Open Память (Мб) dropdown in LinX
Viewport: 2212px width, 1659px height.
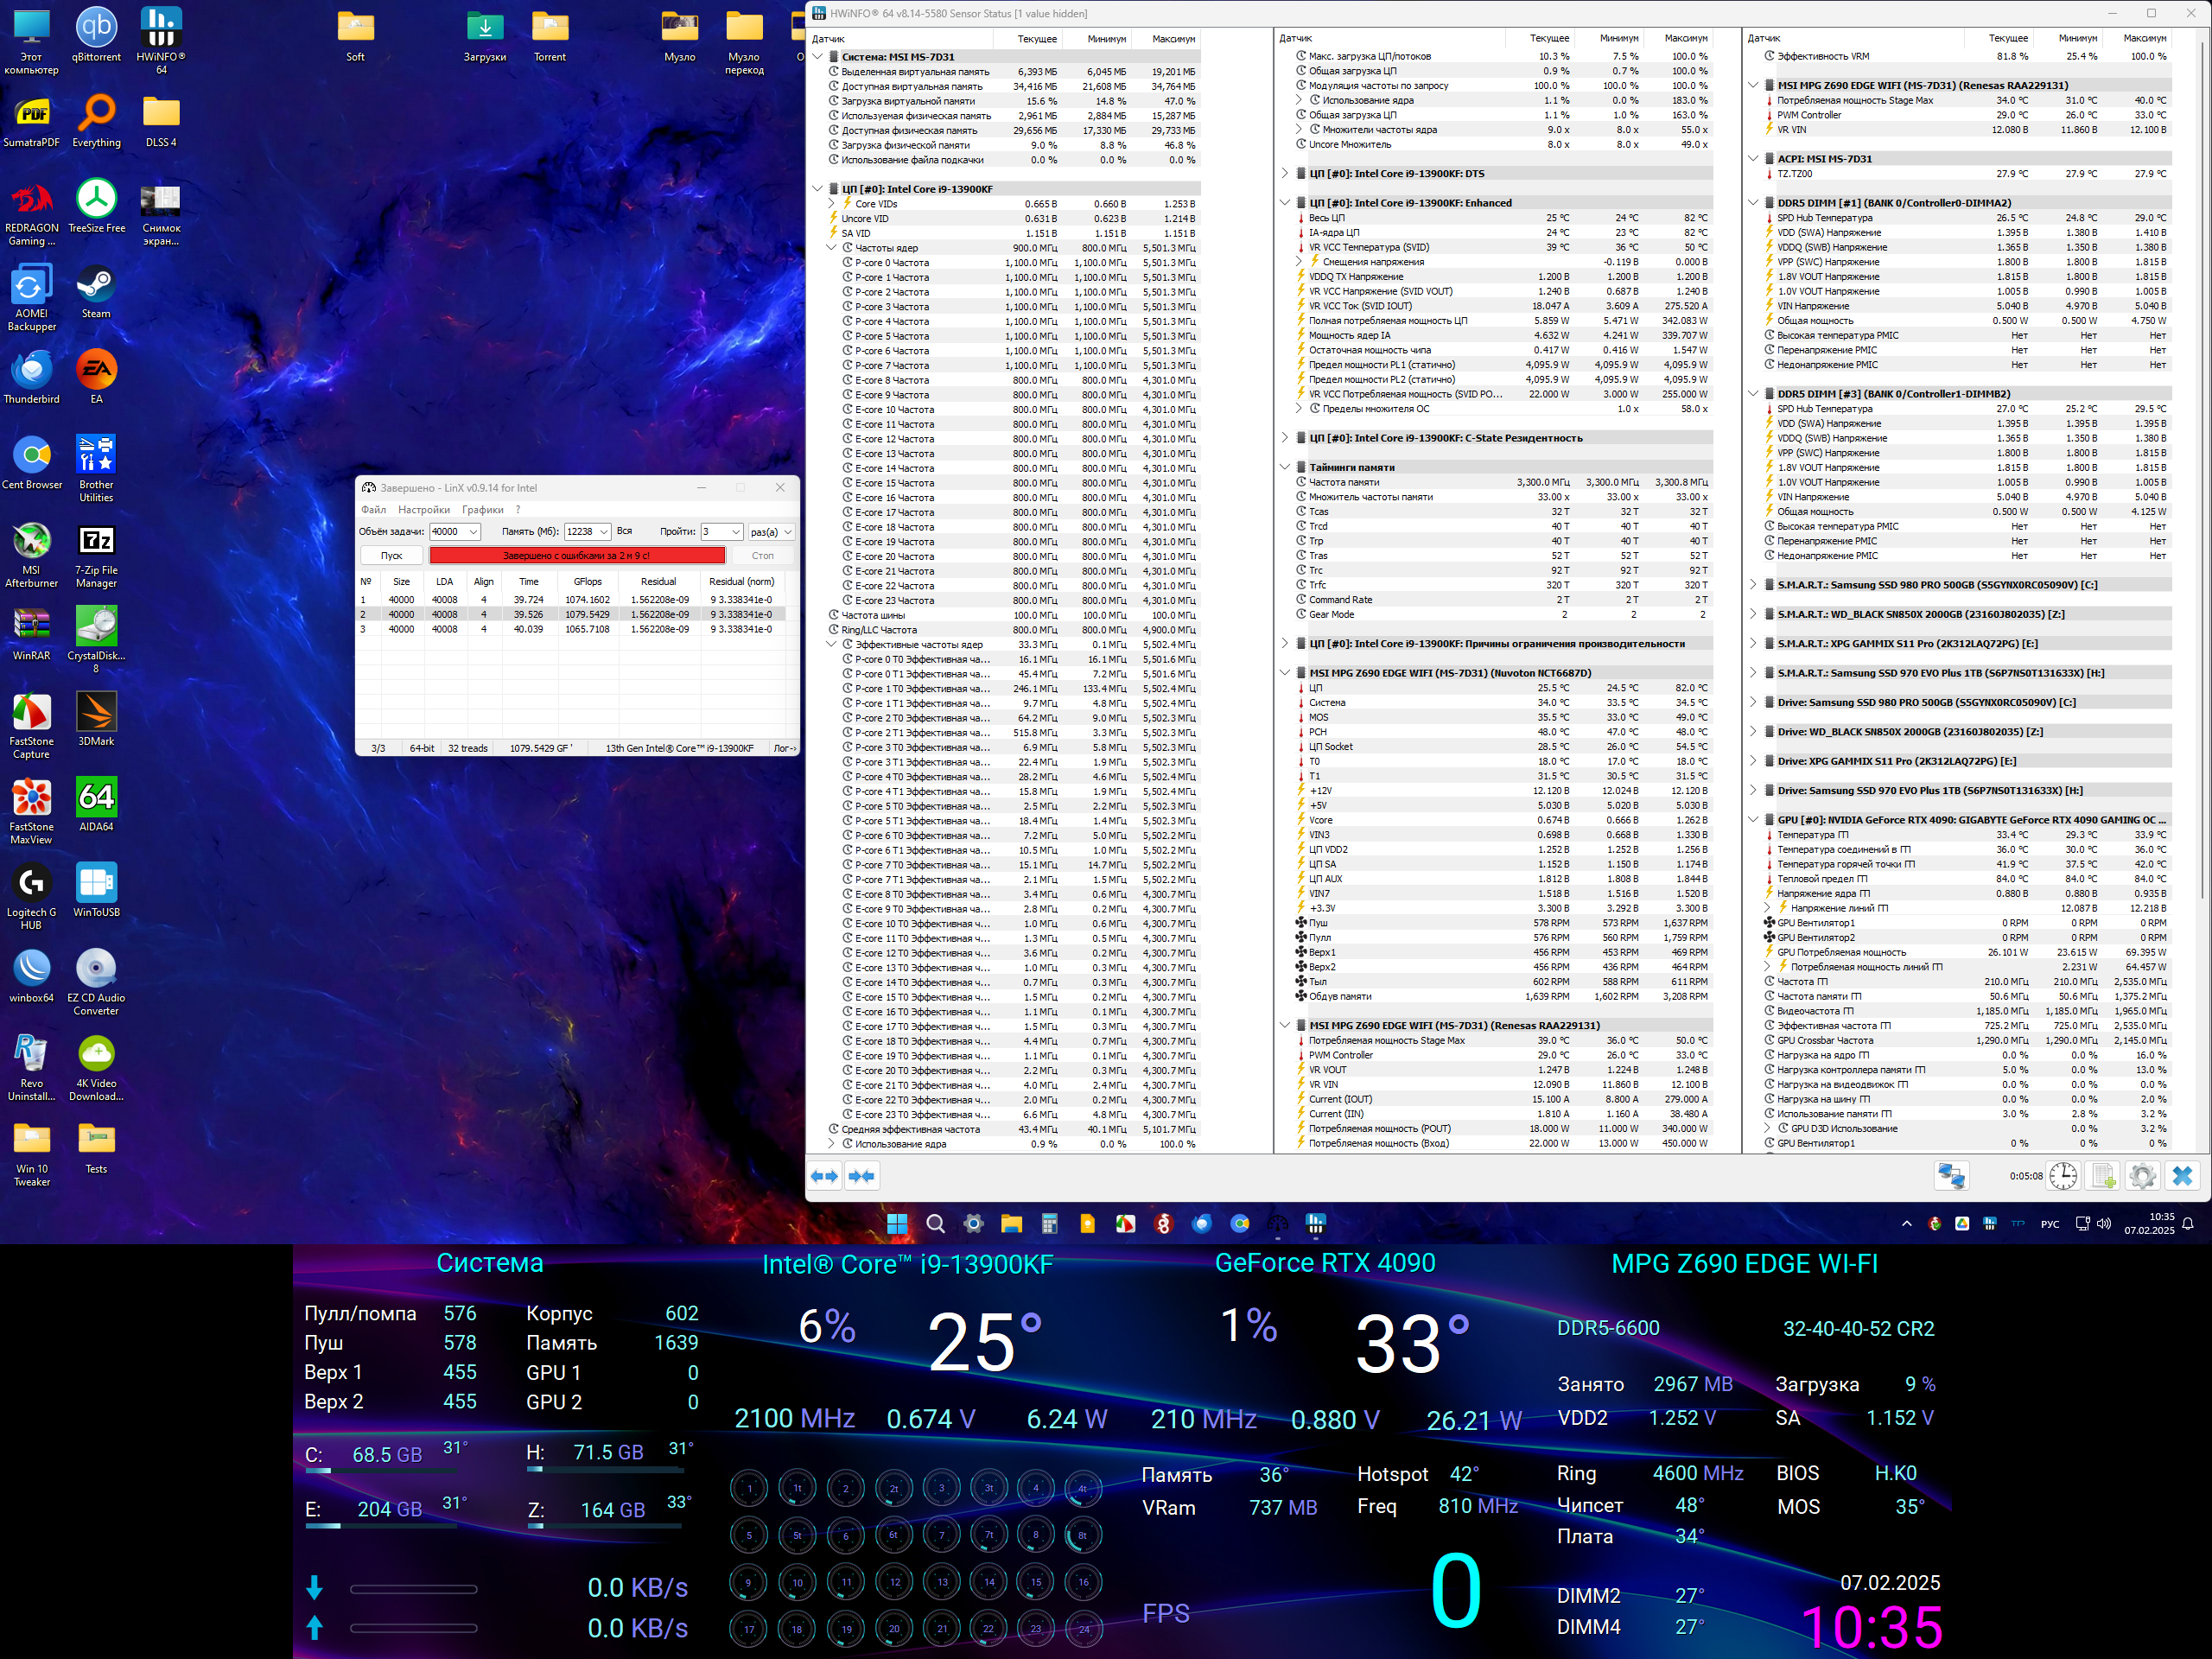[604, 532]
